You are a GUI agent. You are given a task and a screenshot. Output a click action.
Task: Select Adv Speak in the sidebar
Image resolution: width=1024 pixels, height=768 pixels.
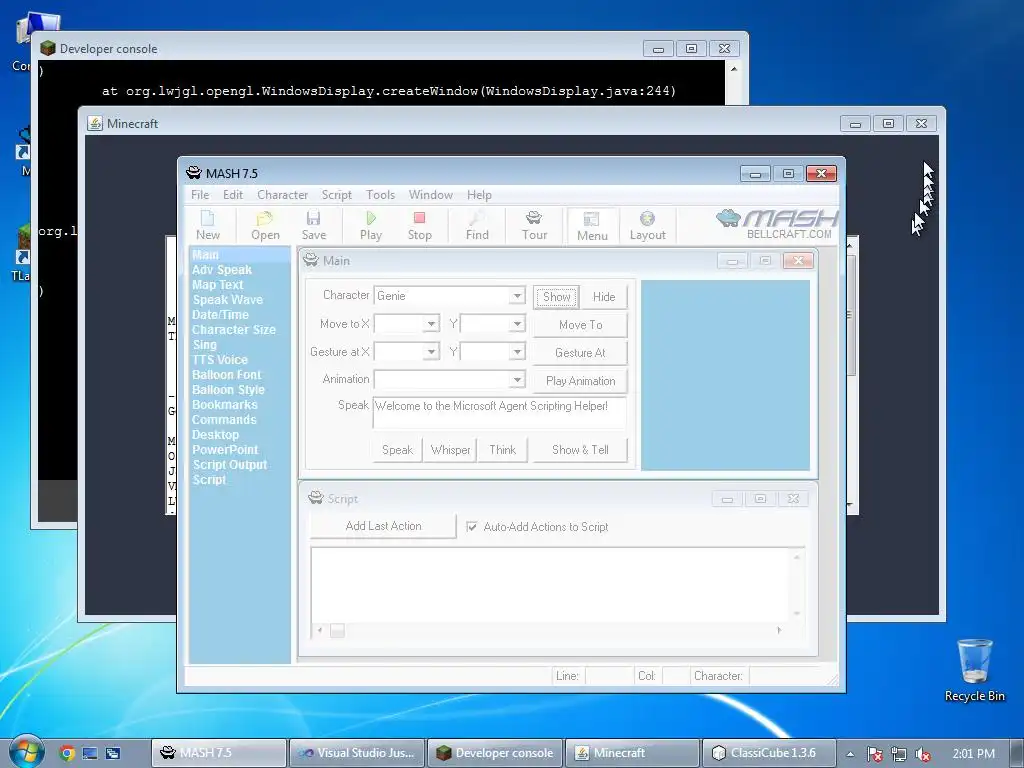coord(221,270)
